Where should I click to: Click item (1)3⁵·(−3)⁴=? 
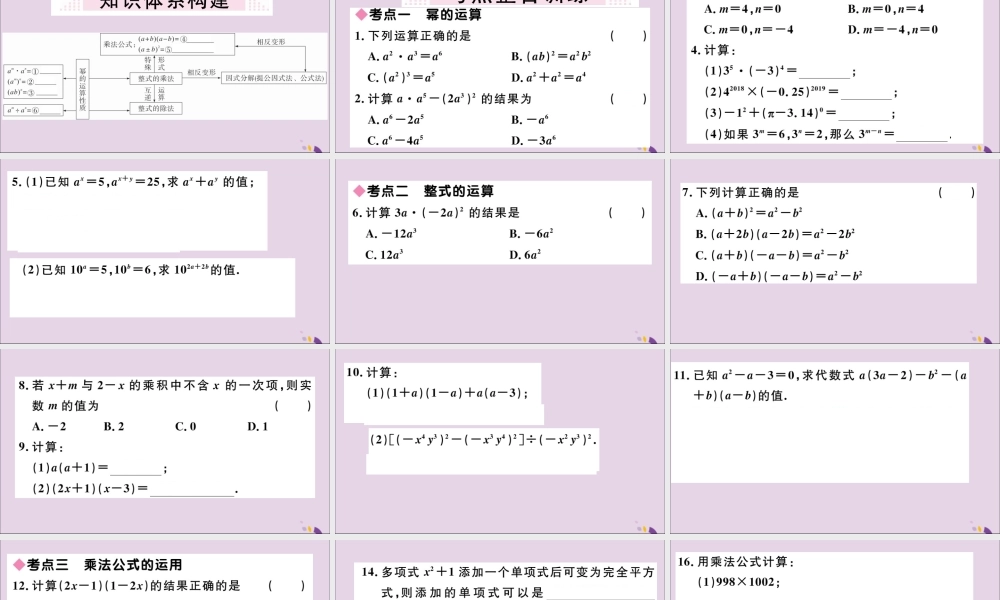pos(750,71)
